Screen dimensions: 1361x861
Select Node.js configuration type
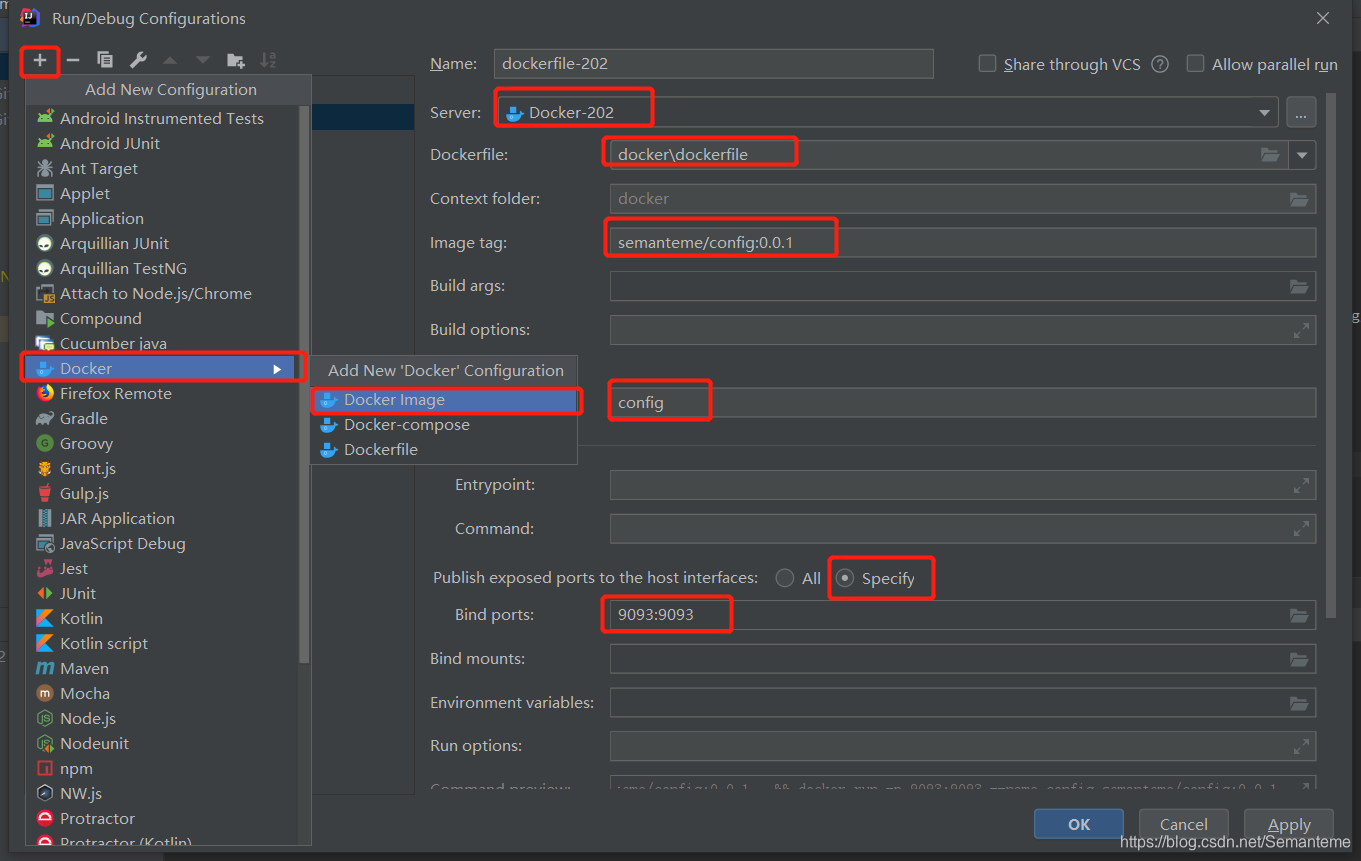point(162,718)
